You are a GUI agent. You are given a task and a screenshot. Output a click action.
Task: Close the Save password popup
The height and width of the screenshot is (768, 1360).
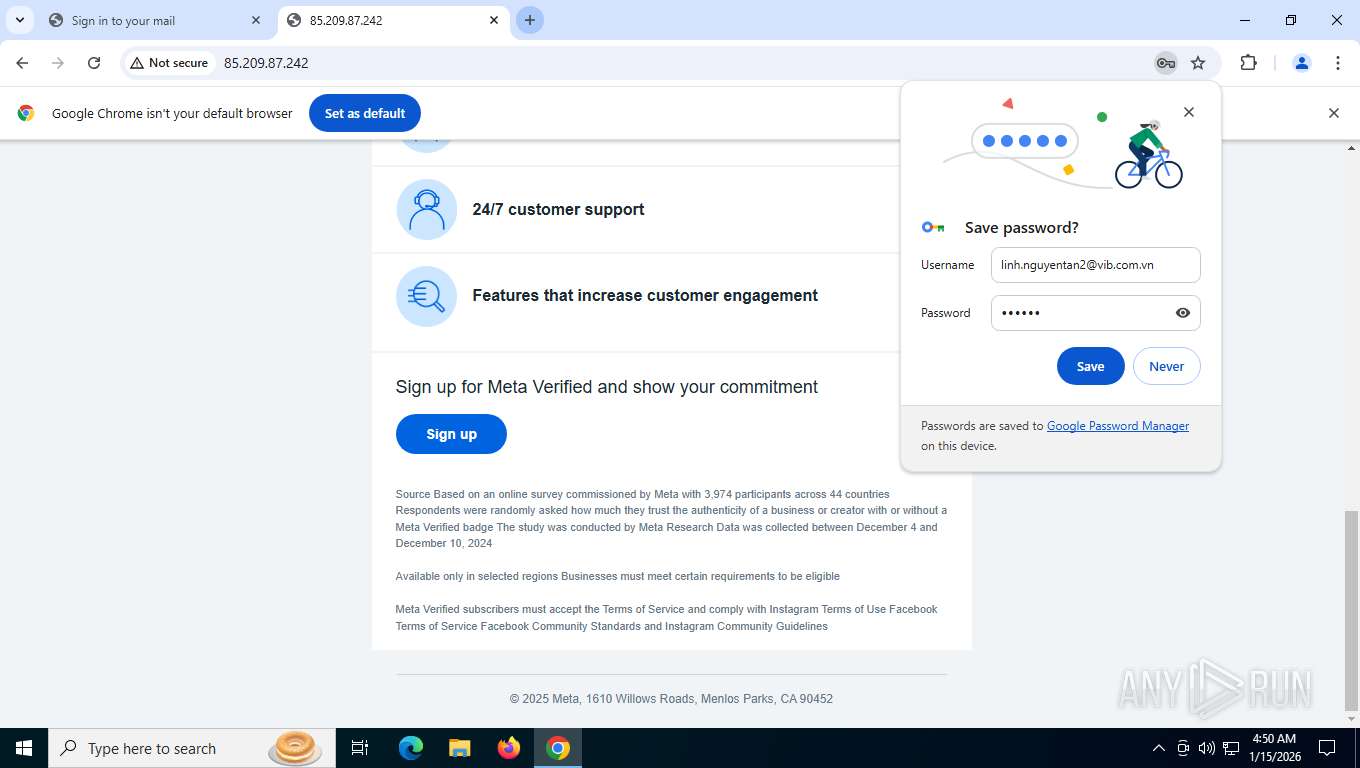(x=1189, y=112)
